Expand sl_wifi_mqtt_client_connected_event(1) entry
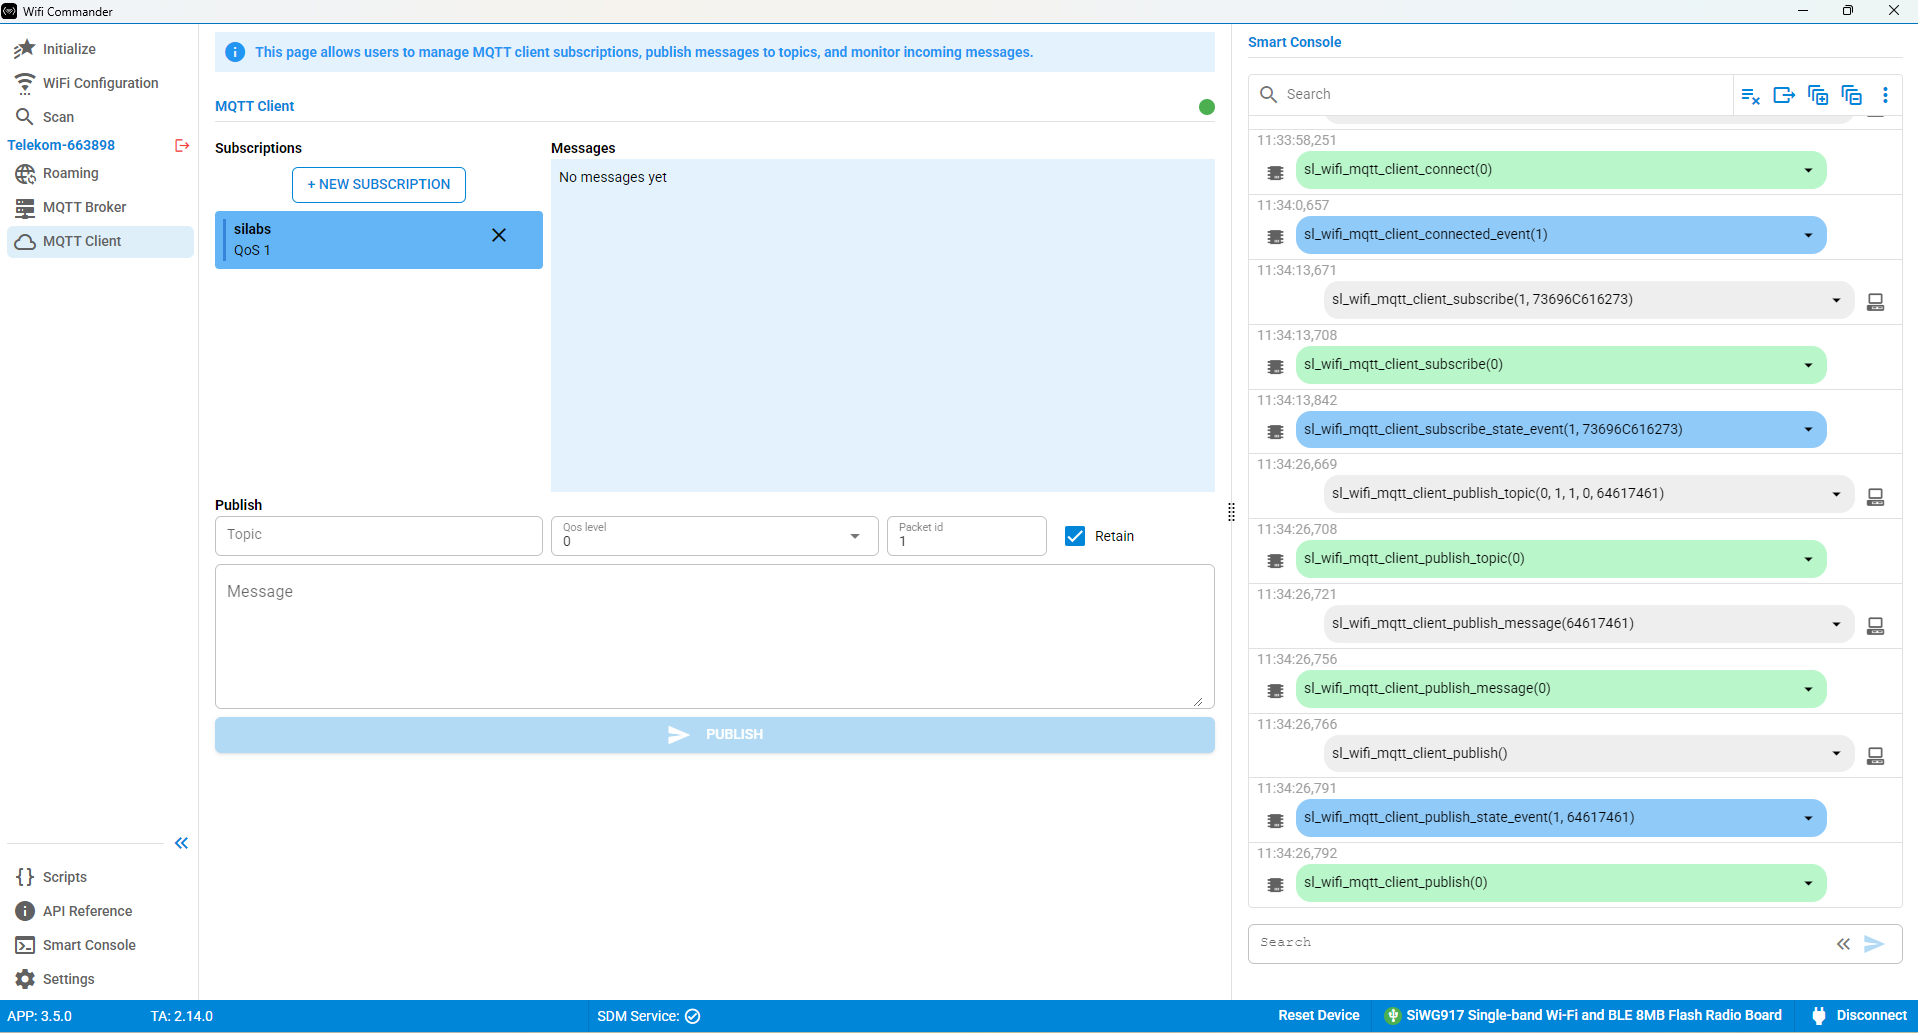 (x=1808, y=235)
